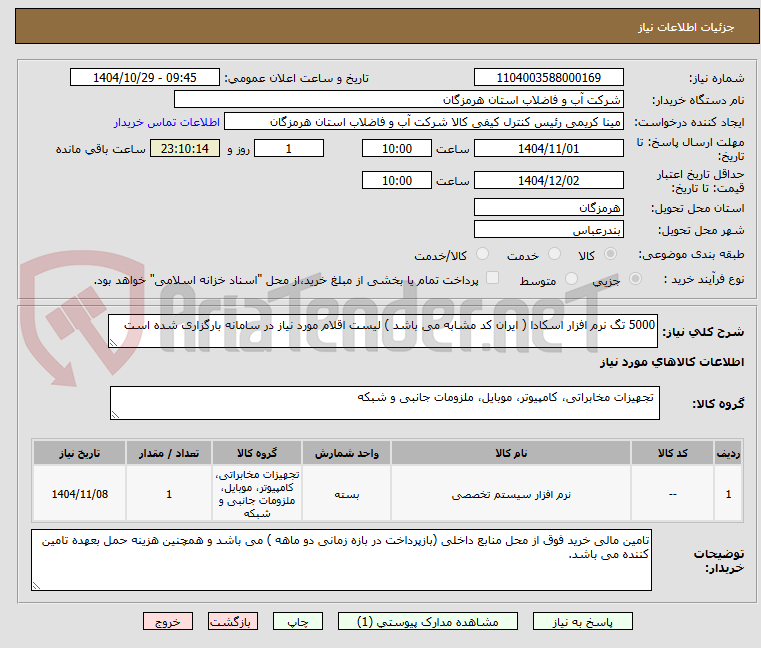761x648 pixels.
Task: Click the buyer name field شرکت آب و فاضلاب
Action: pos(398,100)
